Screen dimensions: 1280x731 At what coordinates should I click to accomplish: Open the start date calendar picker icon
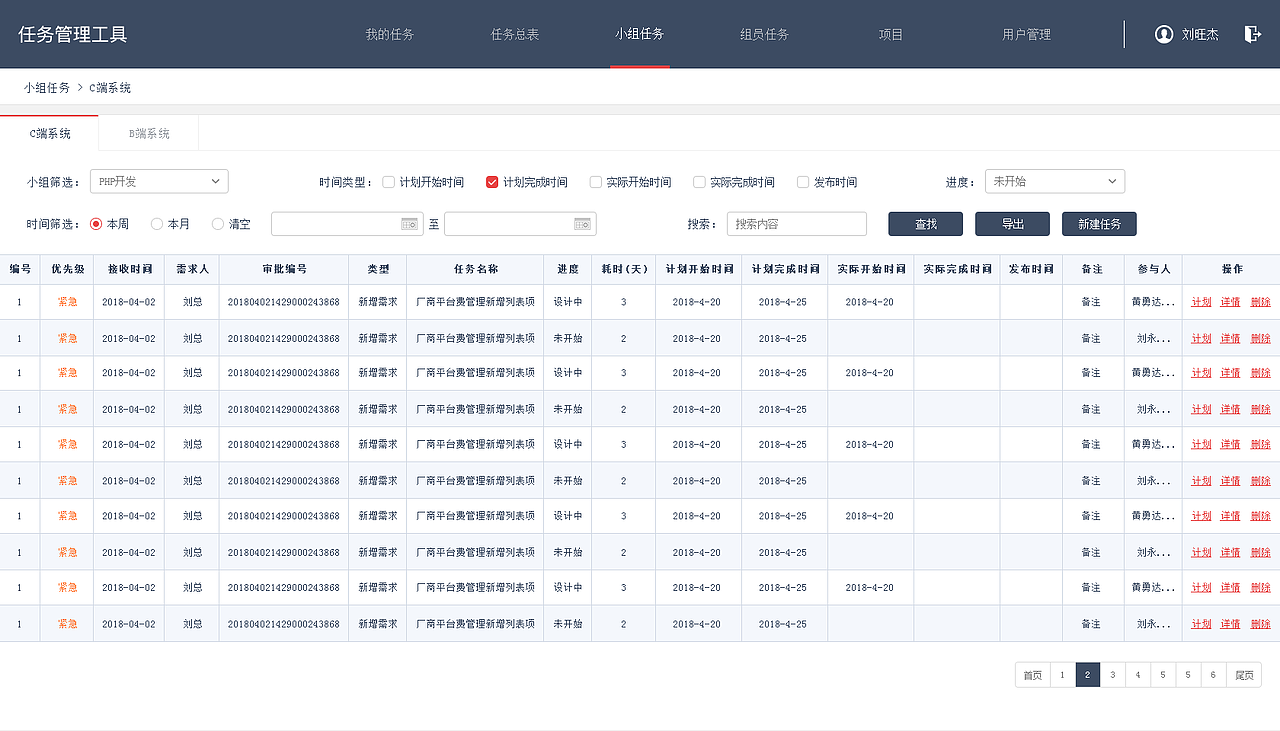(409, 223)
